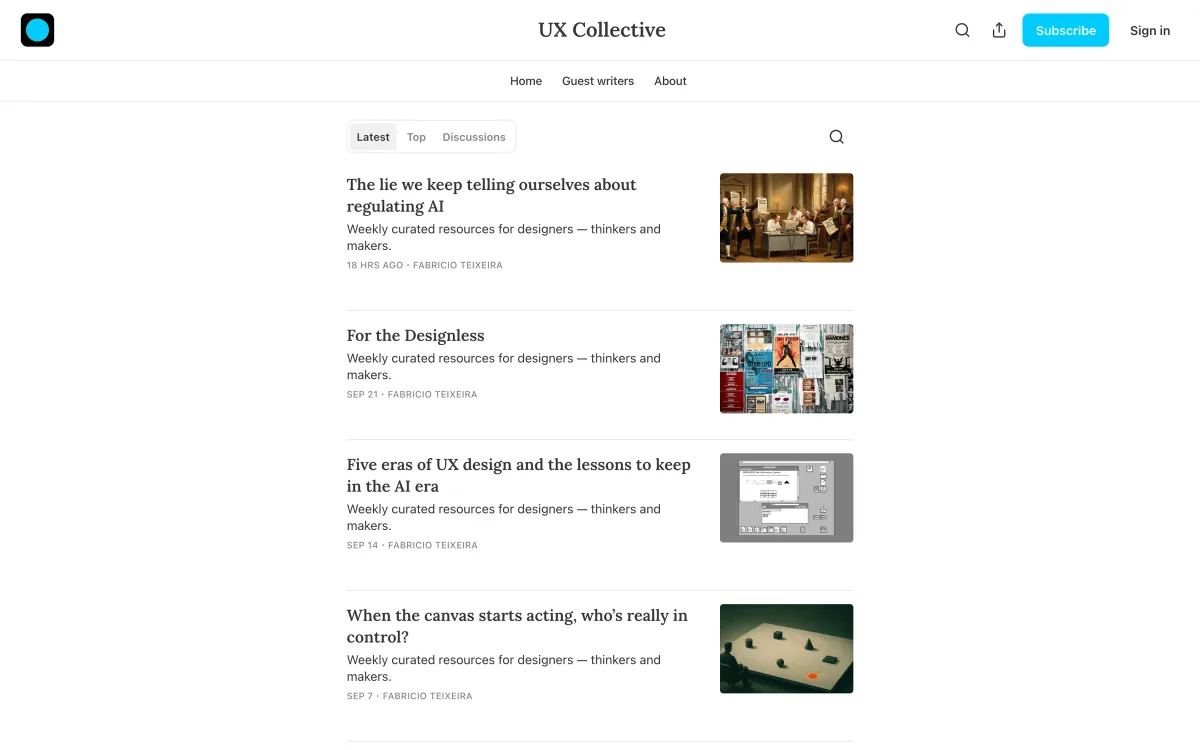Open search from the header magnifier icon
Screen dimensions: 1200x750
coord(962,30)
